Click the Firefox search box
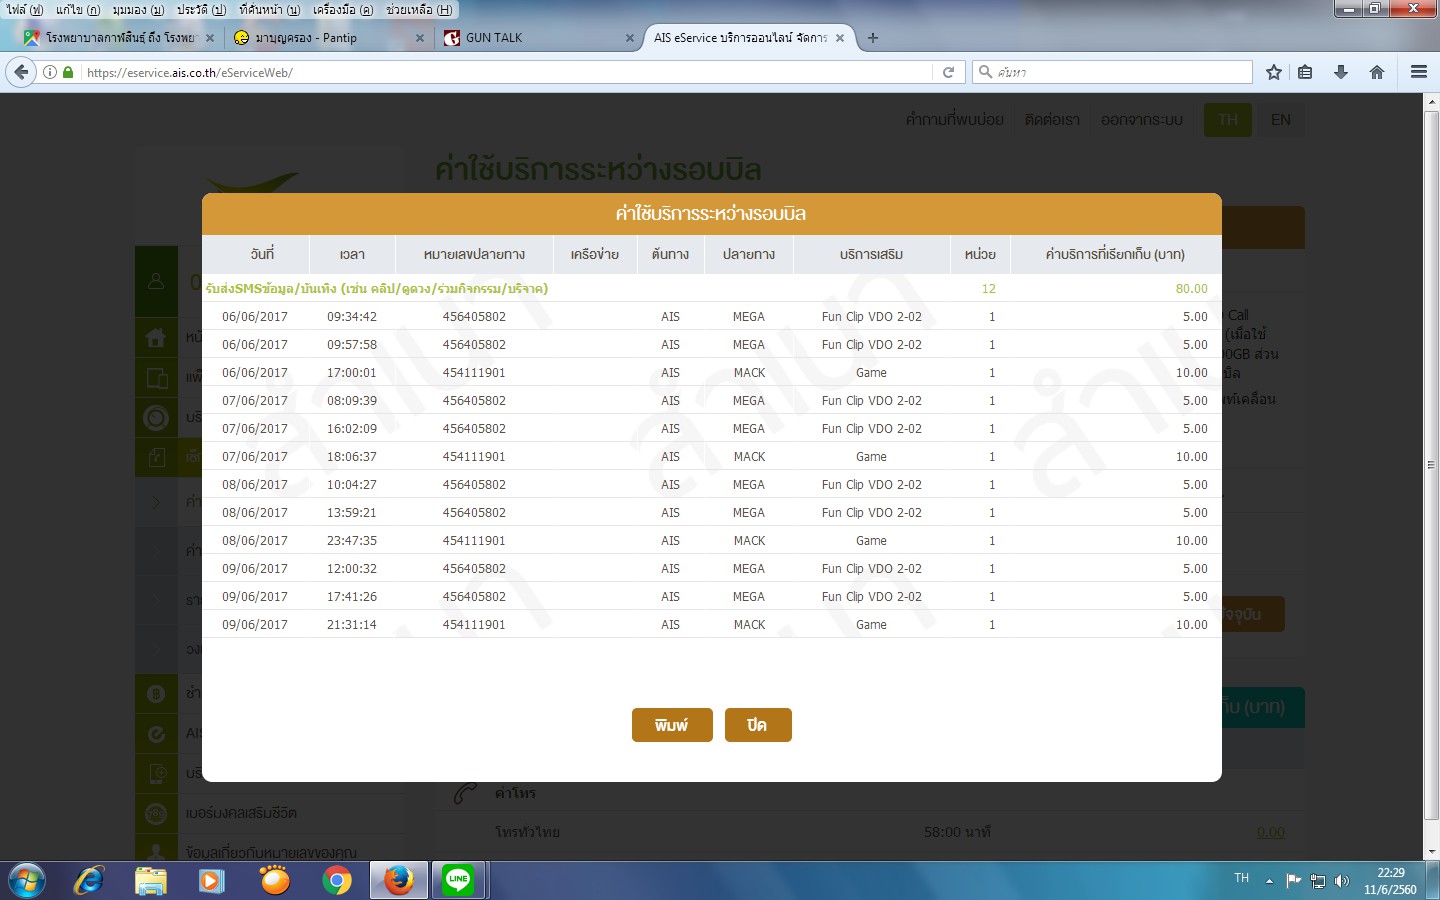Viewport: 1440px width, 900px height. coord(1112,72)
